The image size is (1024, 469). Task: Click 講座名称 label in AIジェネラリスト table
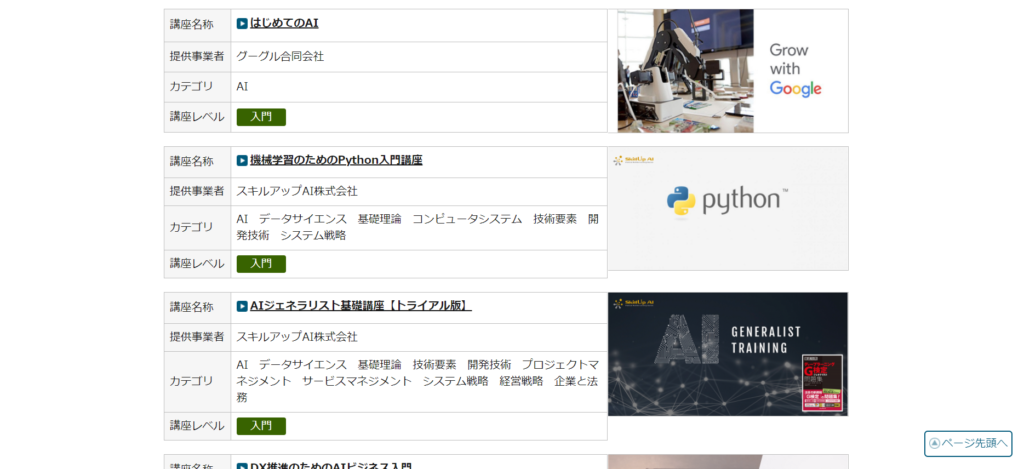[x=191, y=307]
